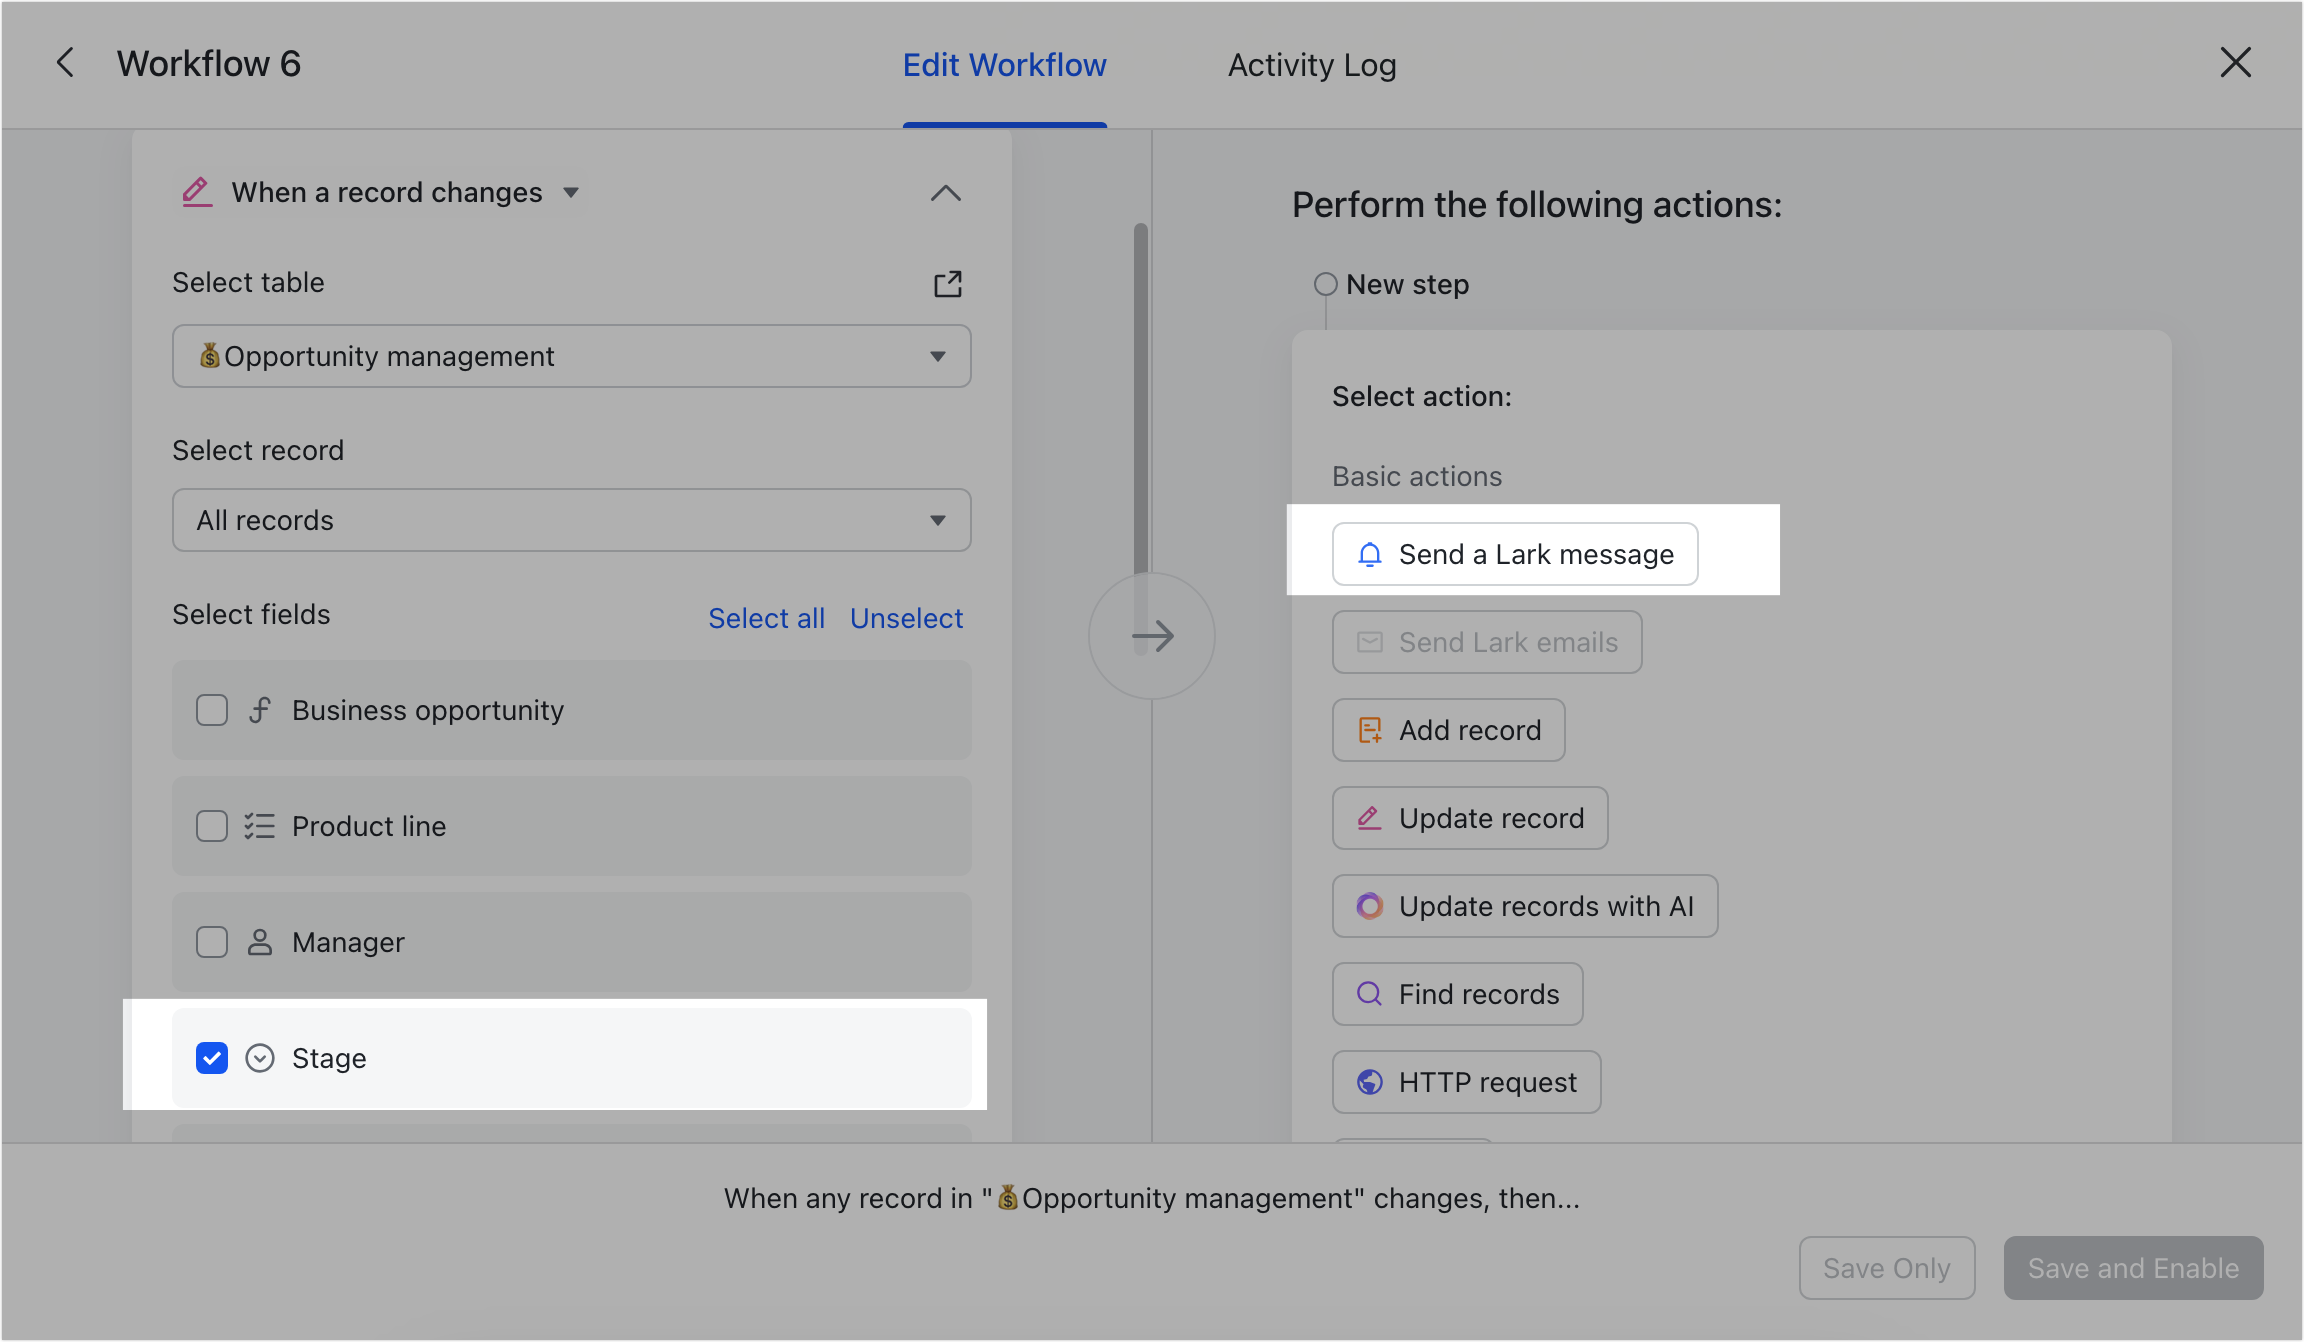
Task: Click the AI ring icon on Update records with AI
Action: coord(1370,906)
